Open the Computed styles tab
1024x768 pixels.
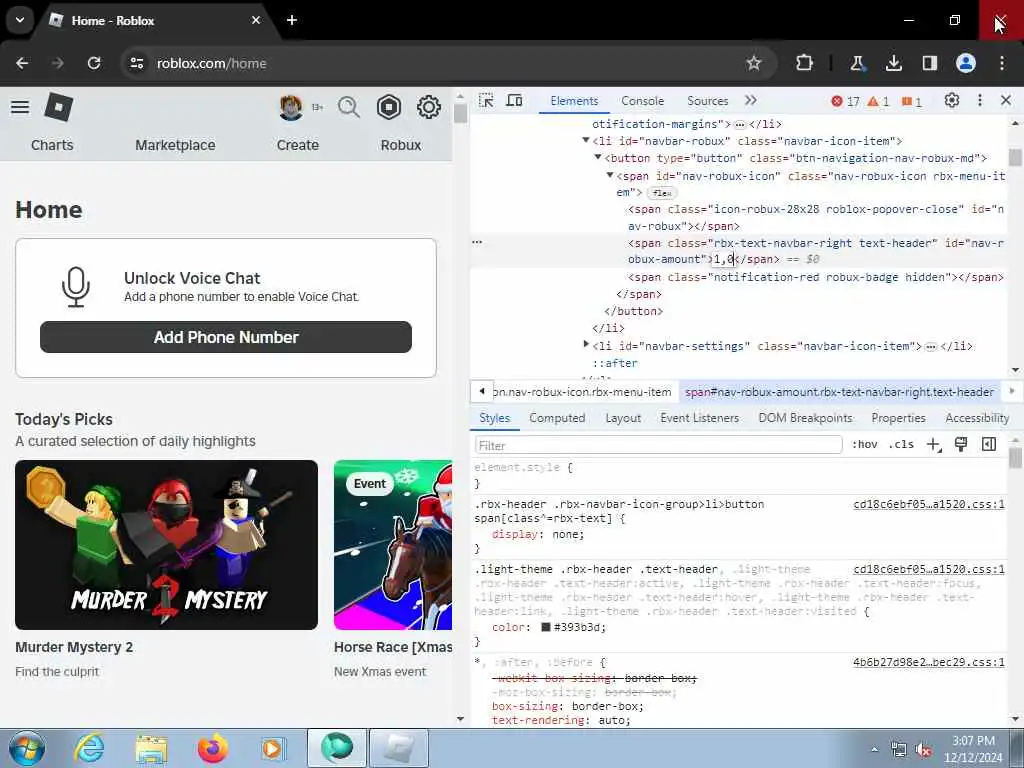(557, 418)
